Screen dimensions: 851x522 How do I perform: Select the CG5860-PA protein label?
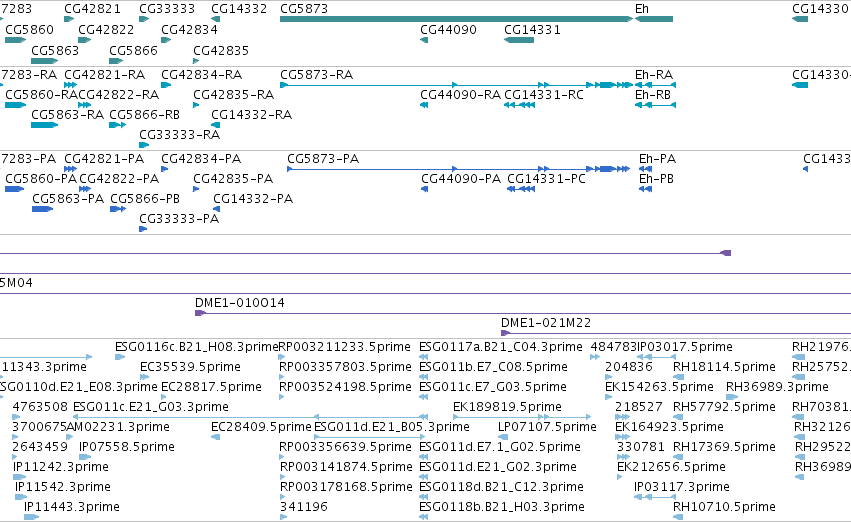pos(41,179)
